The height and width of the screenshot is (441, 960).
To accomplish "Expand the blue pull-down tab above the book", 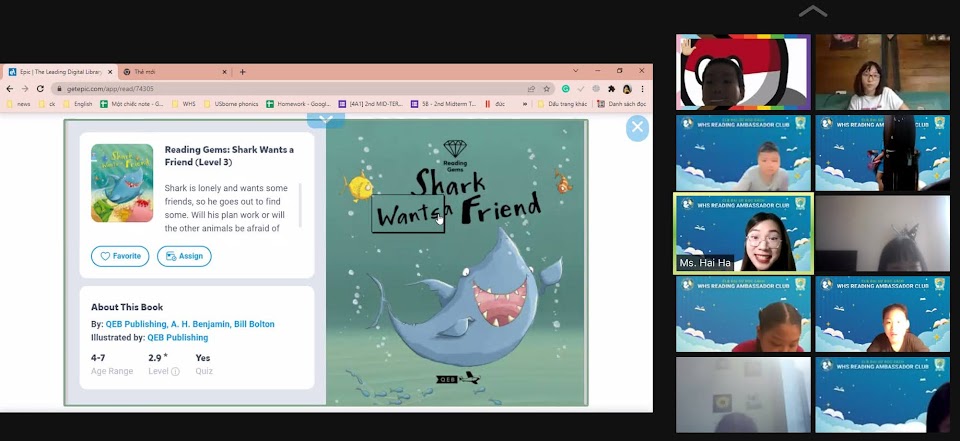I will pos(326,120).
